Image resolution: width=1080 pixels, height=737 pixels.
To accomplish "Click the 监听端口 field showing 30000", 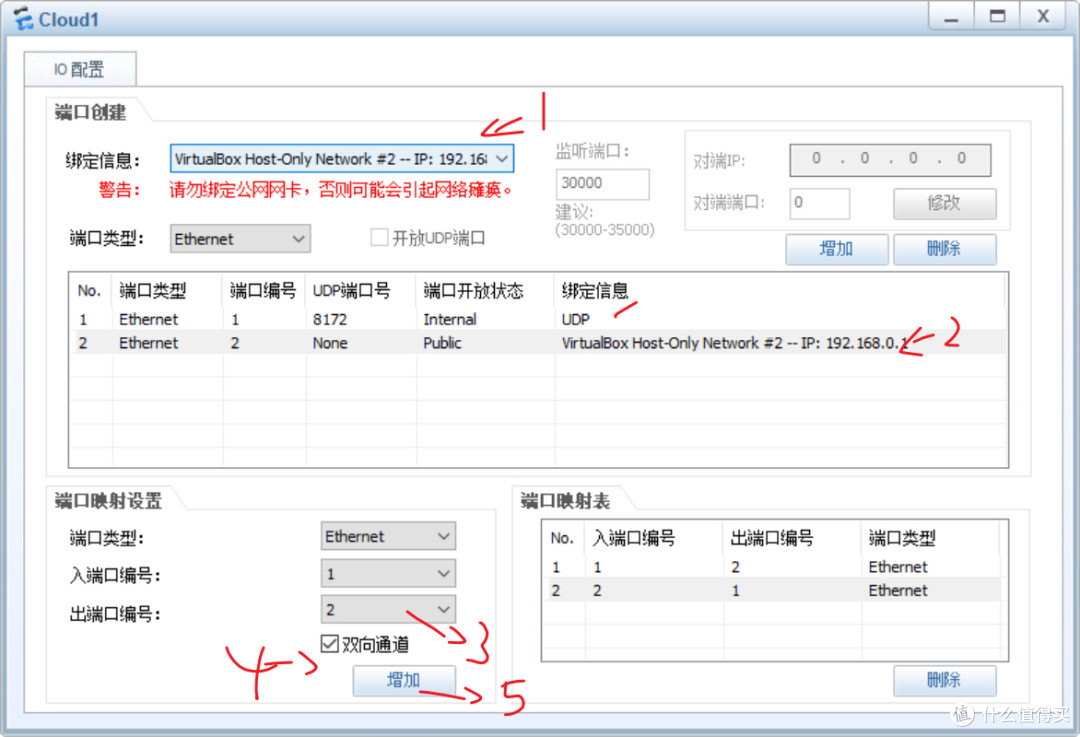I will pos(602,183).
